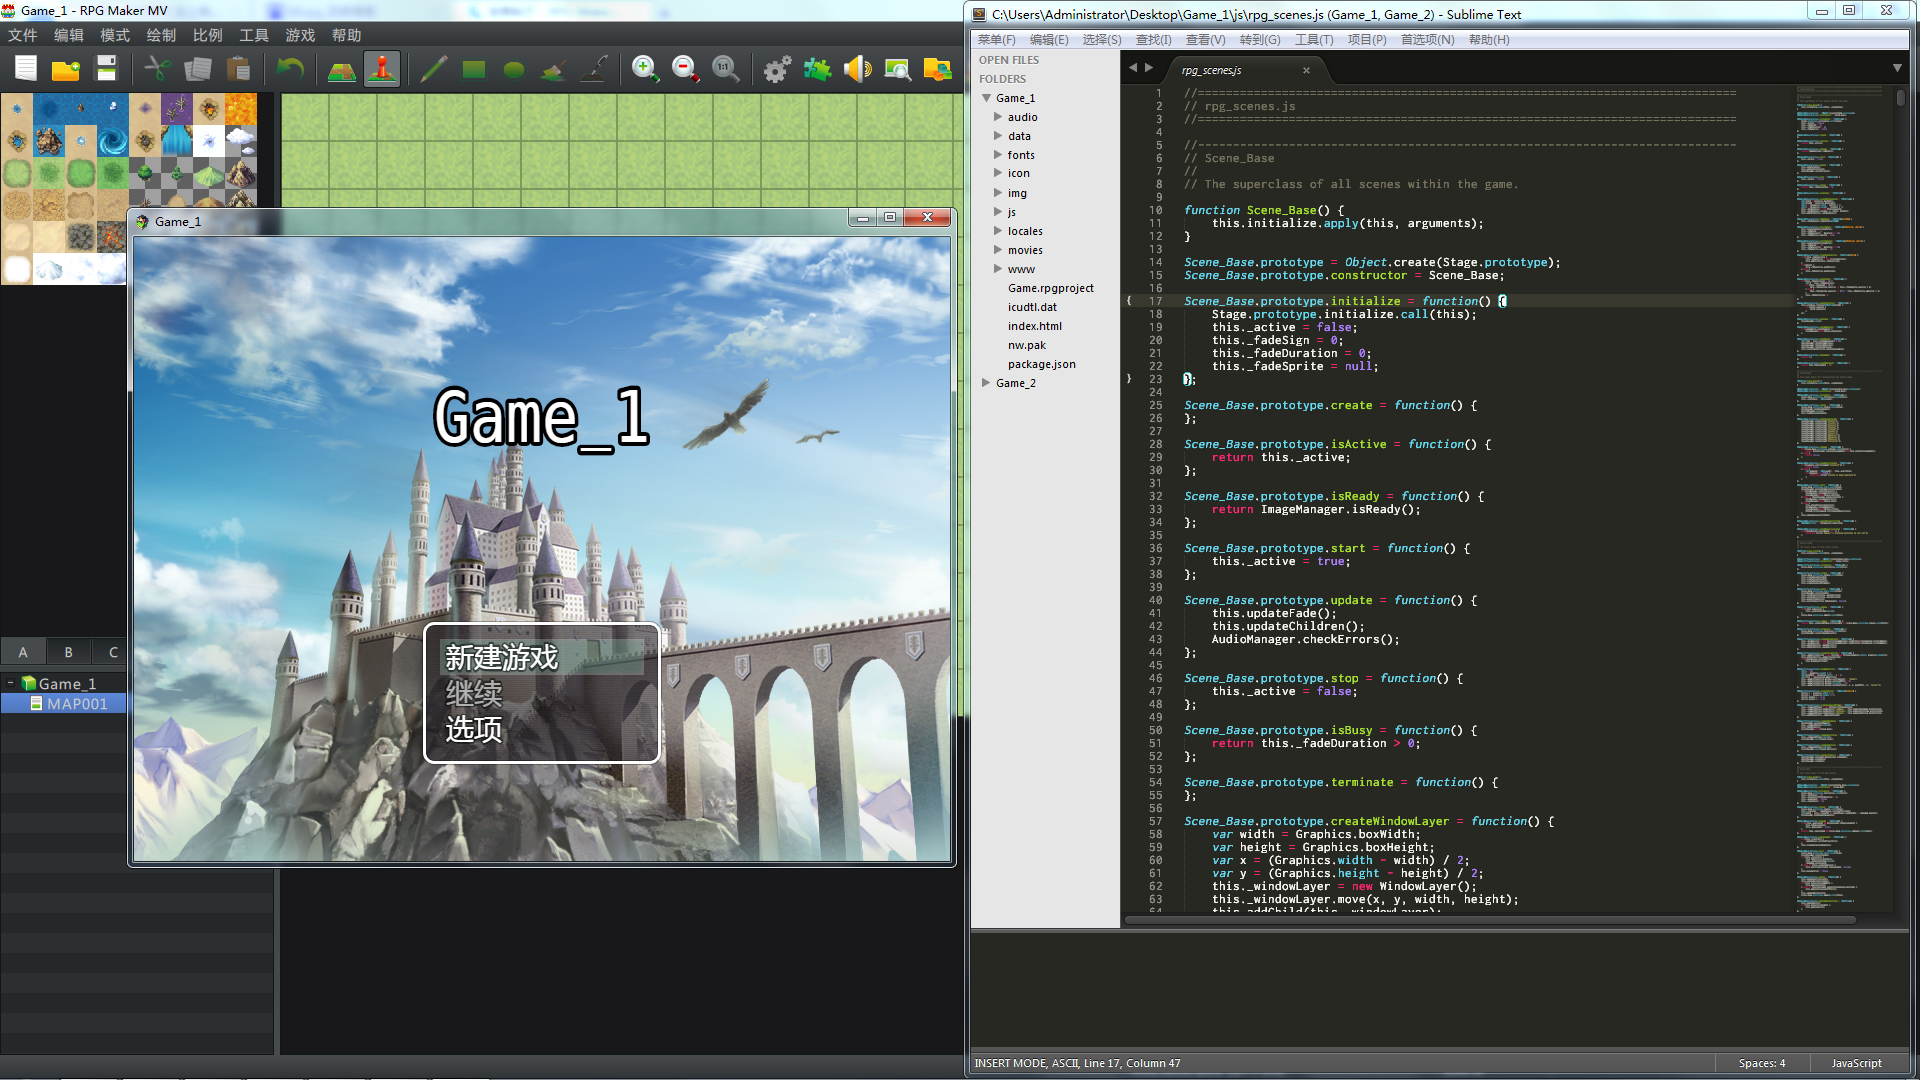Open 首选项(N) menu in Sublime Text
Screen dimensions: 1920x1080
(x=1427, y=40)
